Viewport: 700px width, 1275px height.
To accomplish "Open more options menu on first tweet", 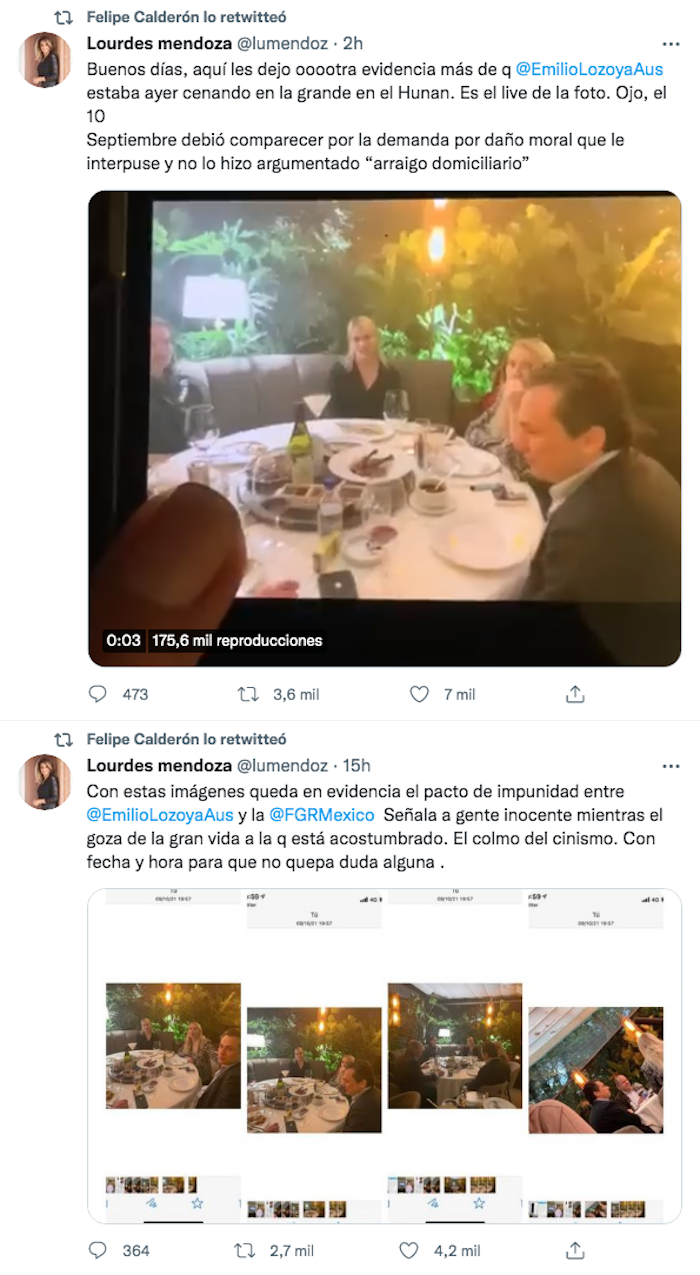I will coord(671,45).
